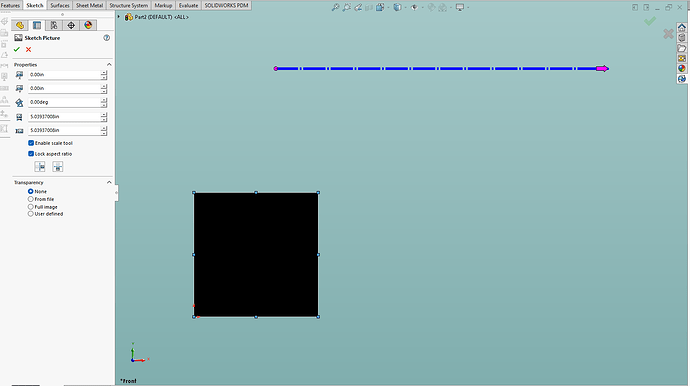Open SOLIDWORKS Resources home icon in task pane

point(682,27)
